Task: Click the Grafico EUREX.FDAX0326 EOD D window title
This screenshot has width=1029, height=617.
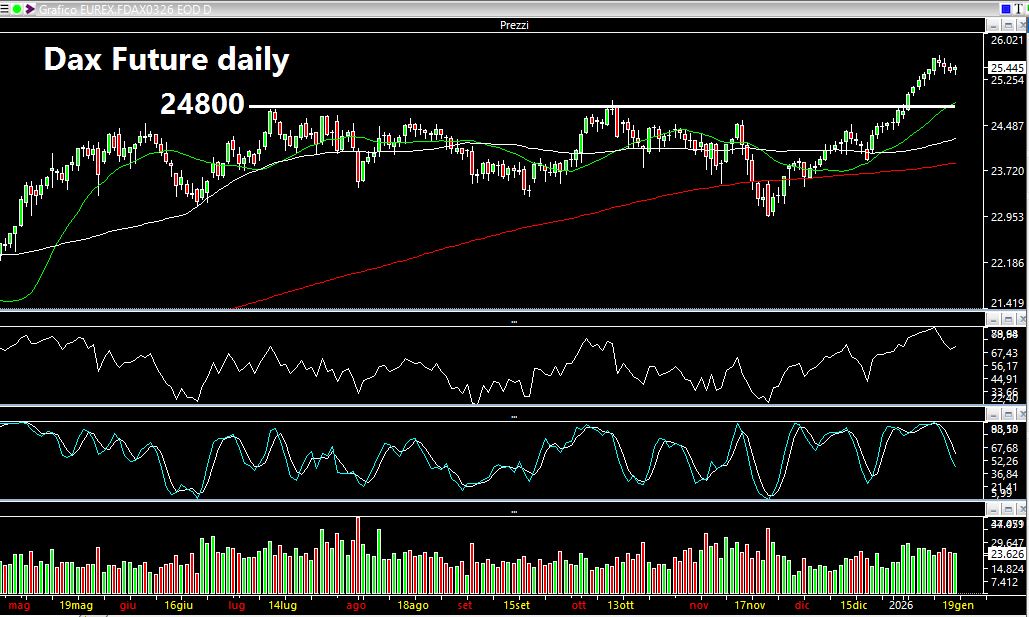Action: coord(125,9)
